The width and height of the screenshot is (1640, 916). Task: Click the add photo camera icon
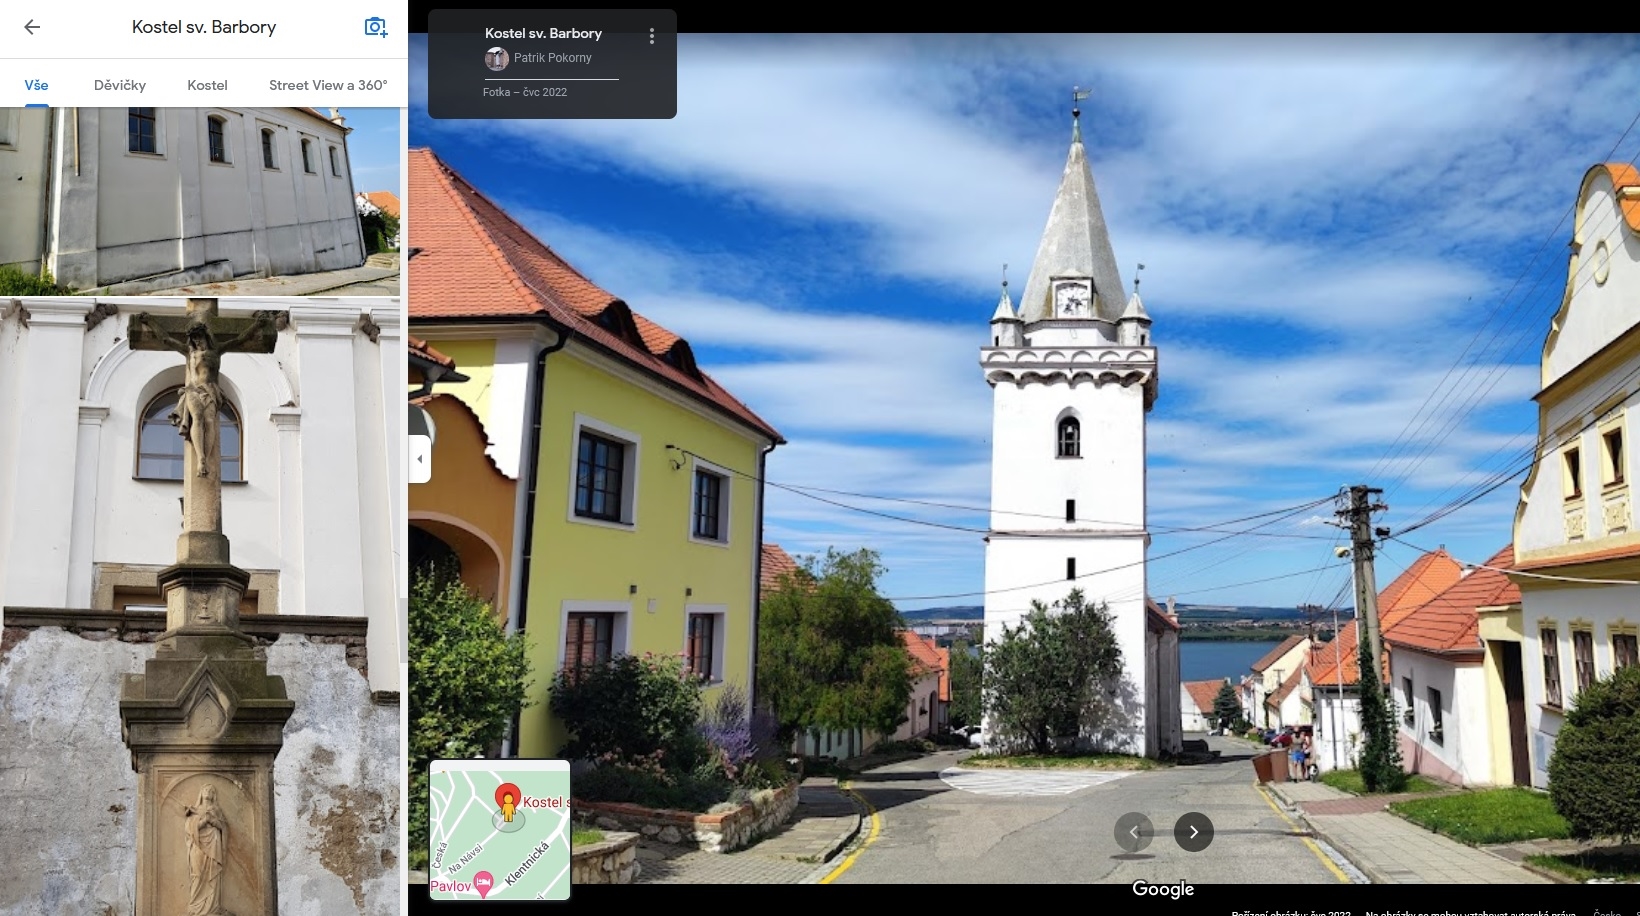point(375,27)
